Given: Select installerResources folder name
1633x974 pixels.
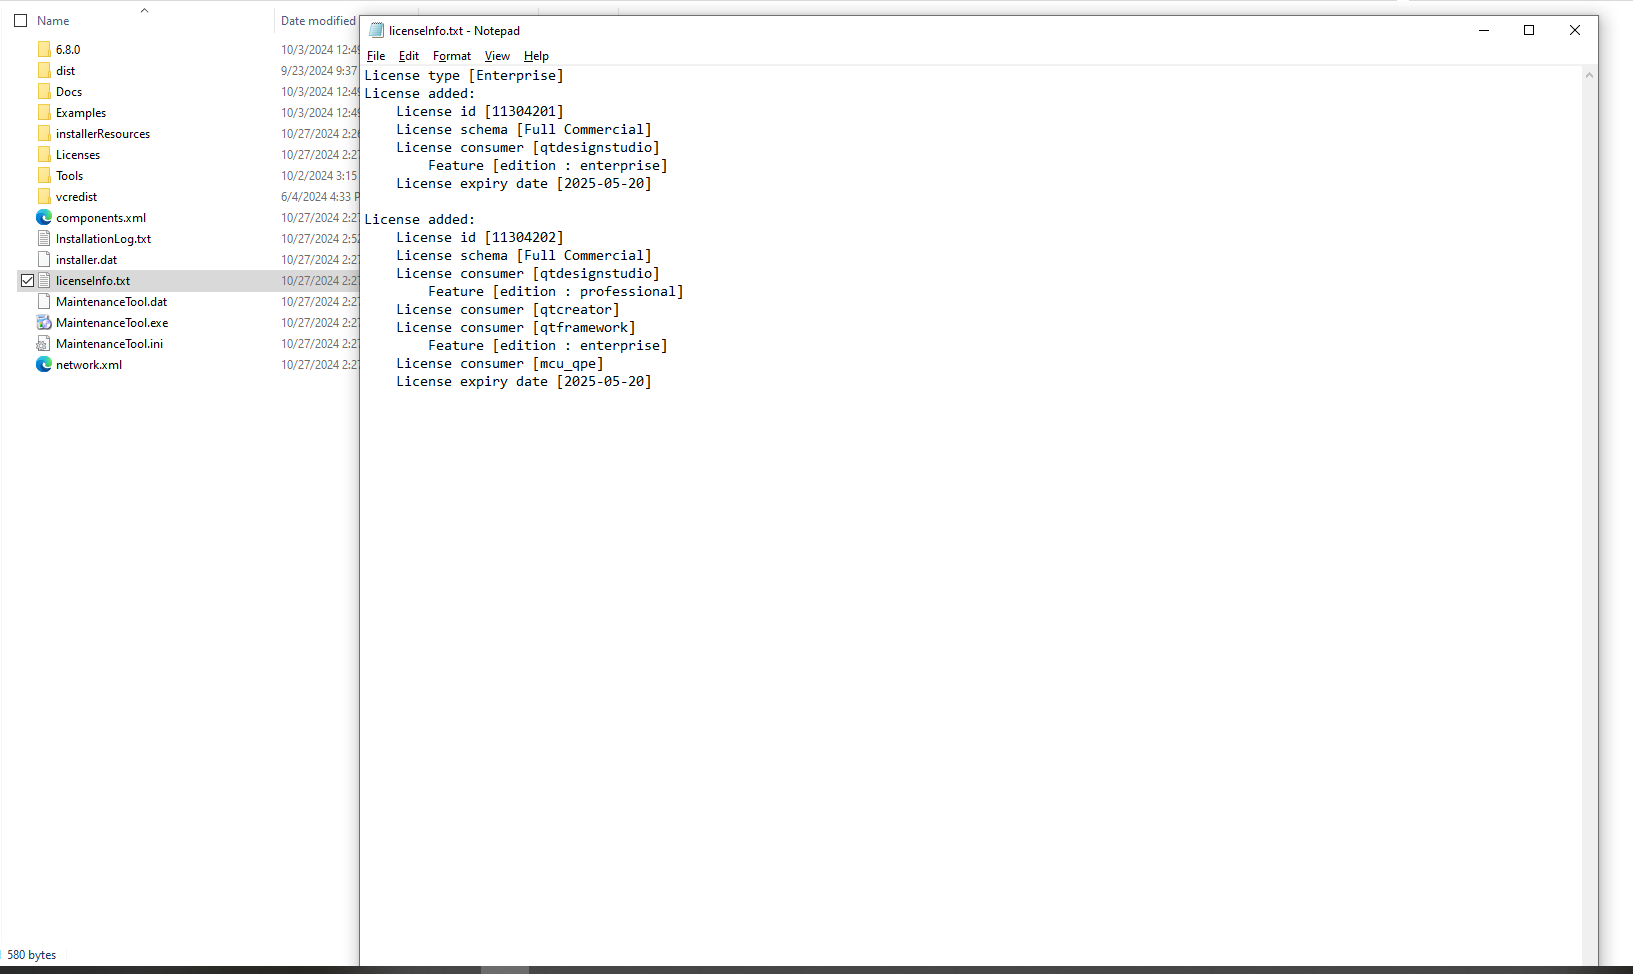Looking at the screenshot, I should 103,133.
